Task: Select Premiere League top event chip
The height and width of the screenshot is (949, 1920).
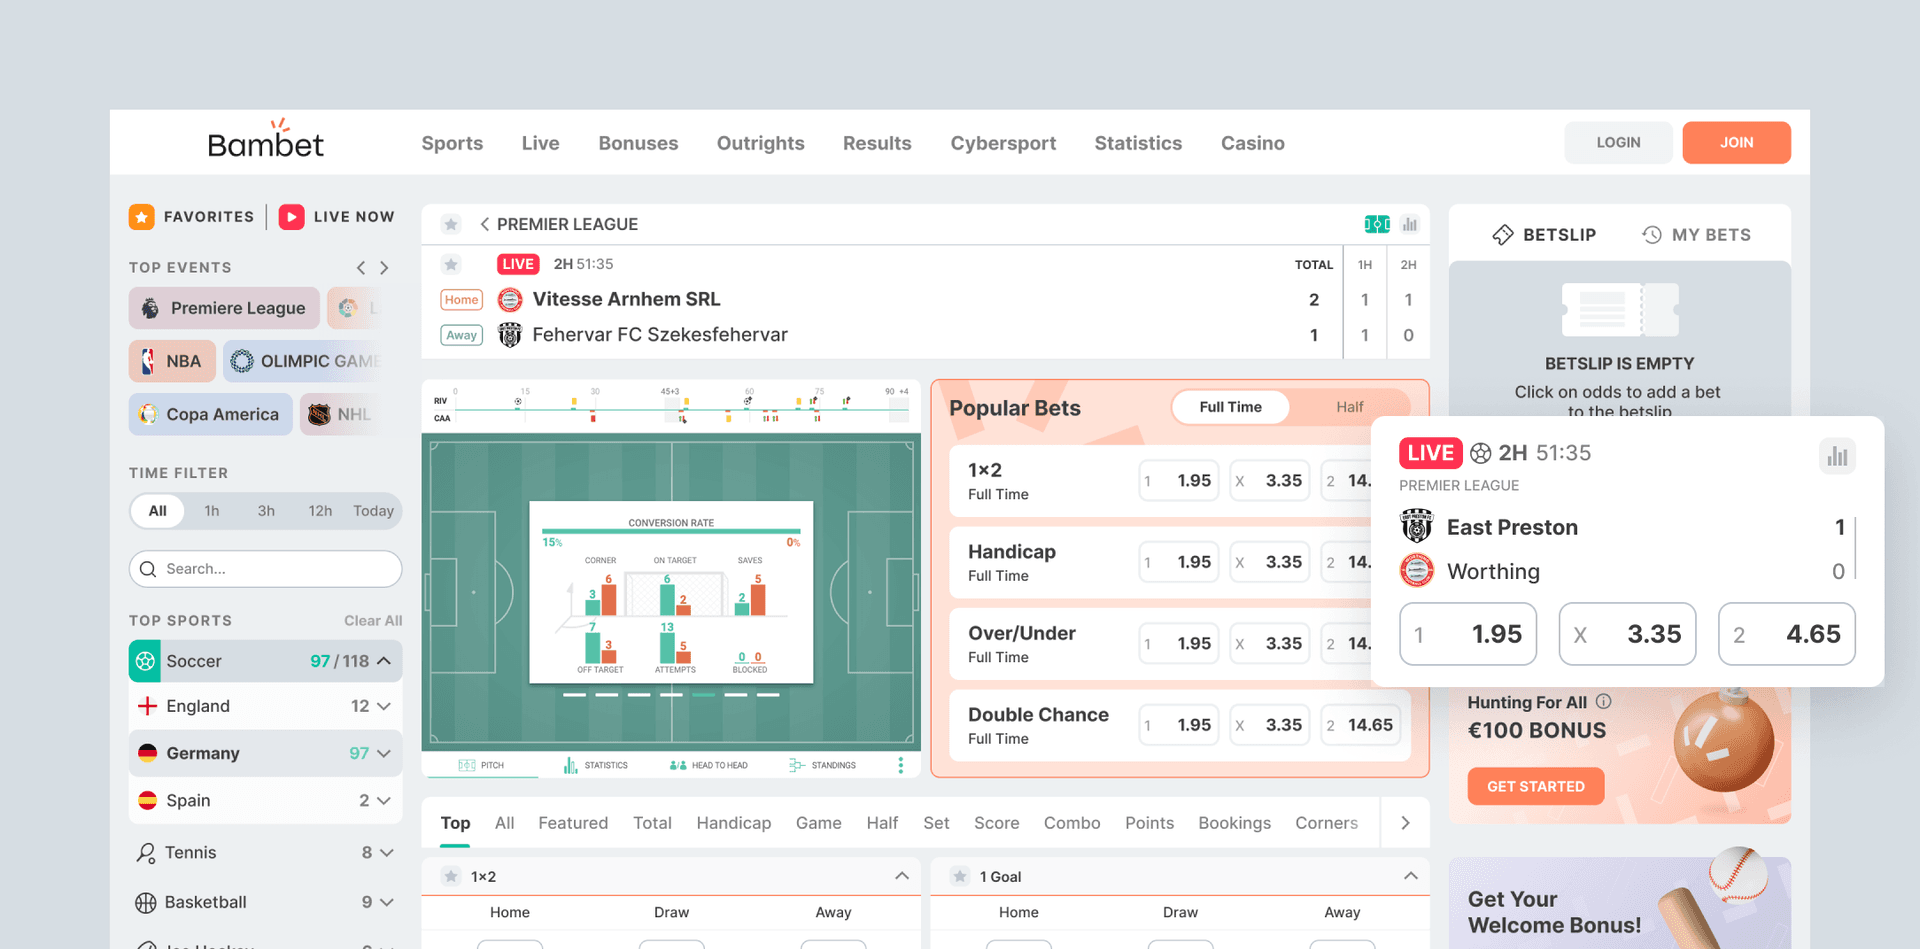Action: 224,308
